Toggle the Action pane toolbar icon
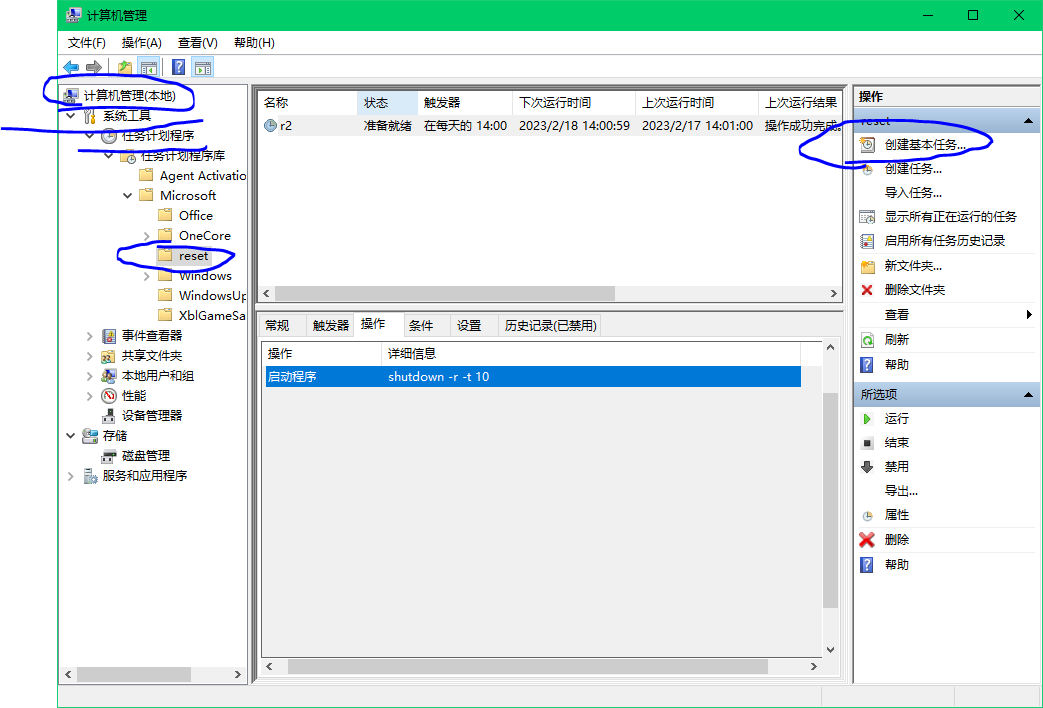 coord(202,67)
